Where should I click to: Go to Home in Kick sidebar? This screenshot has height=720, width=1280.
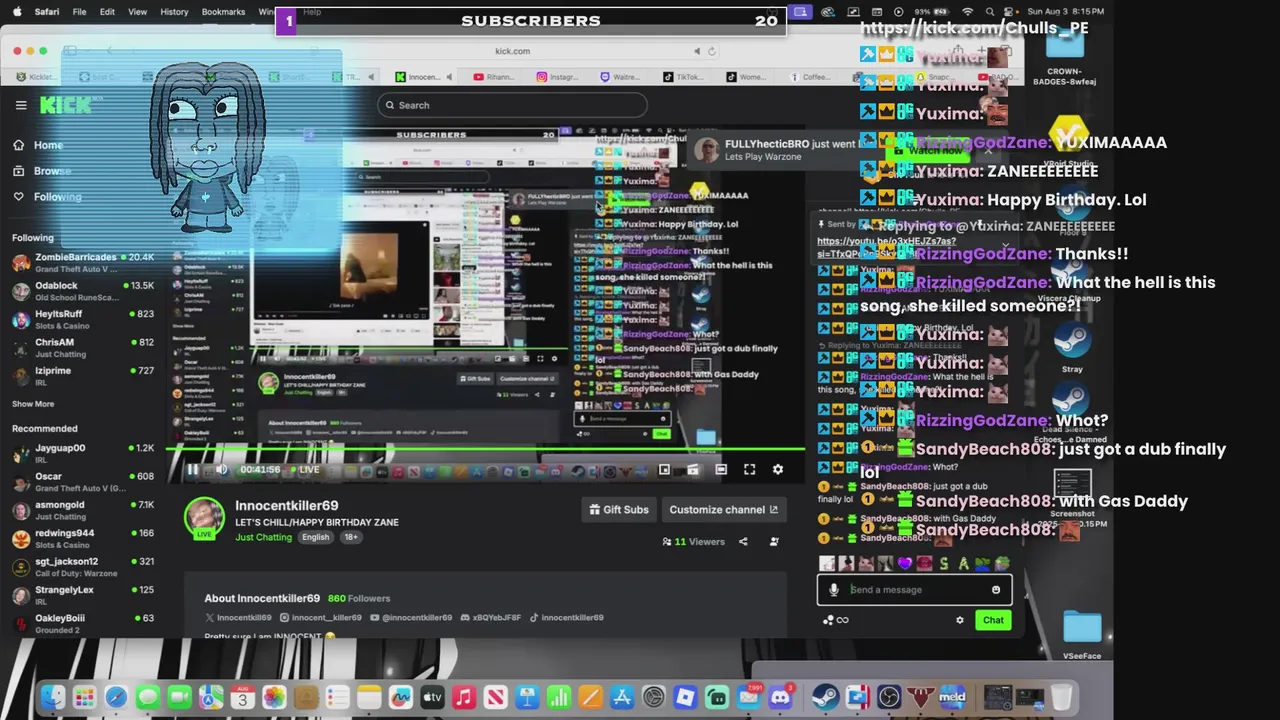pos(38,145)
